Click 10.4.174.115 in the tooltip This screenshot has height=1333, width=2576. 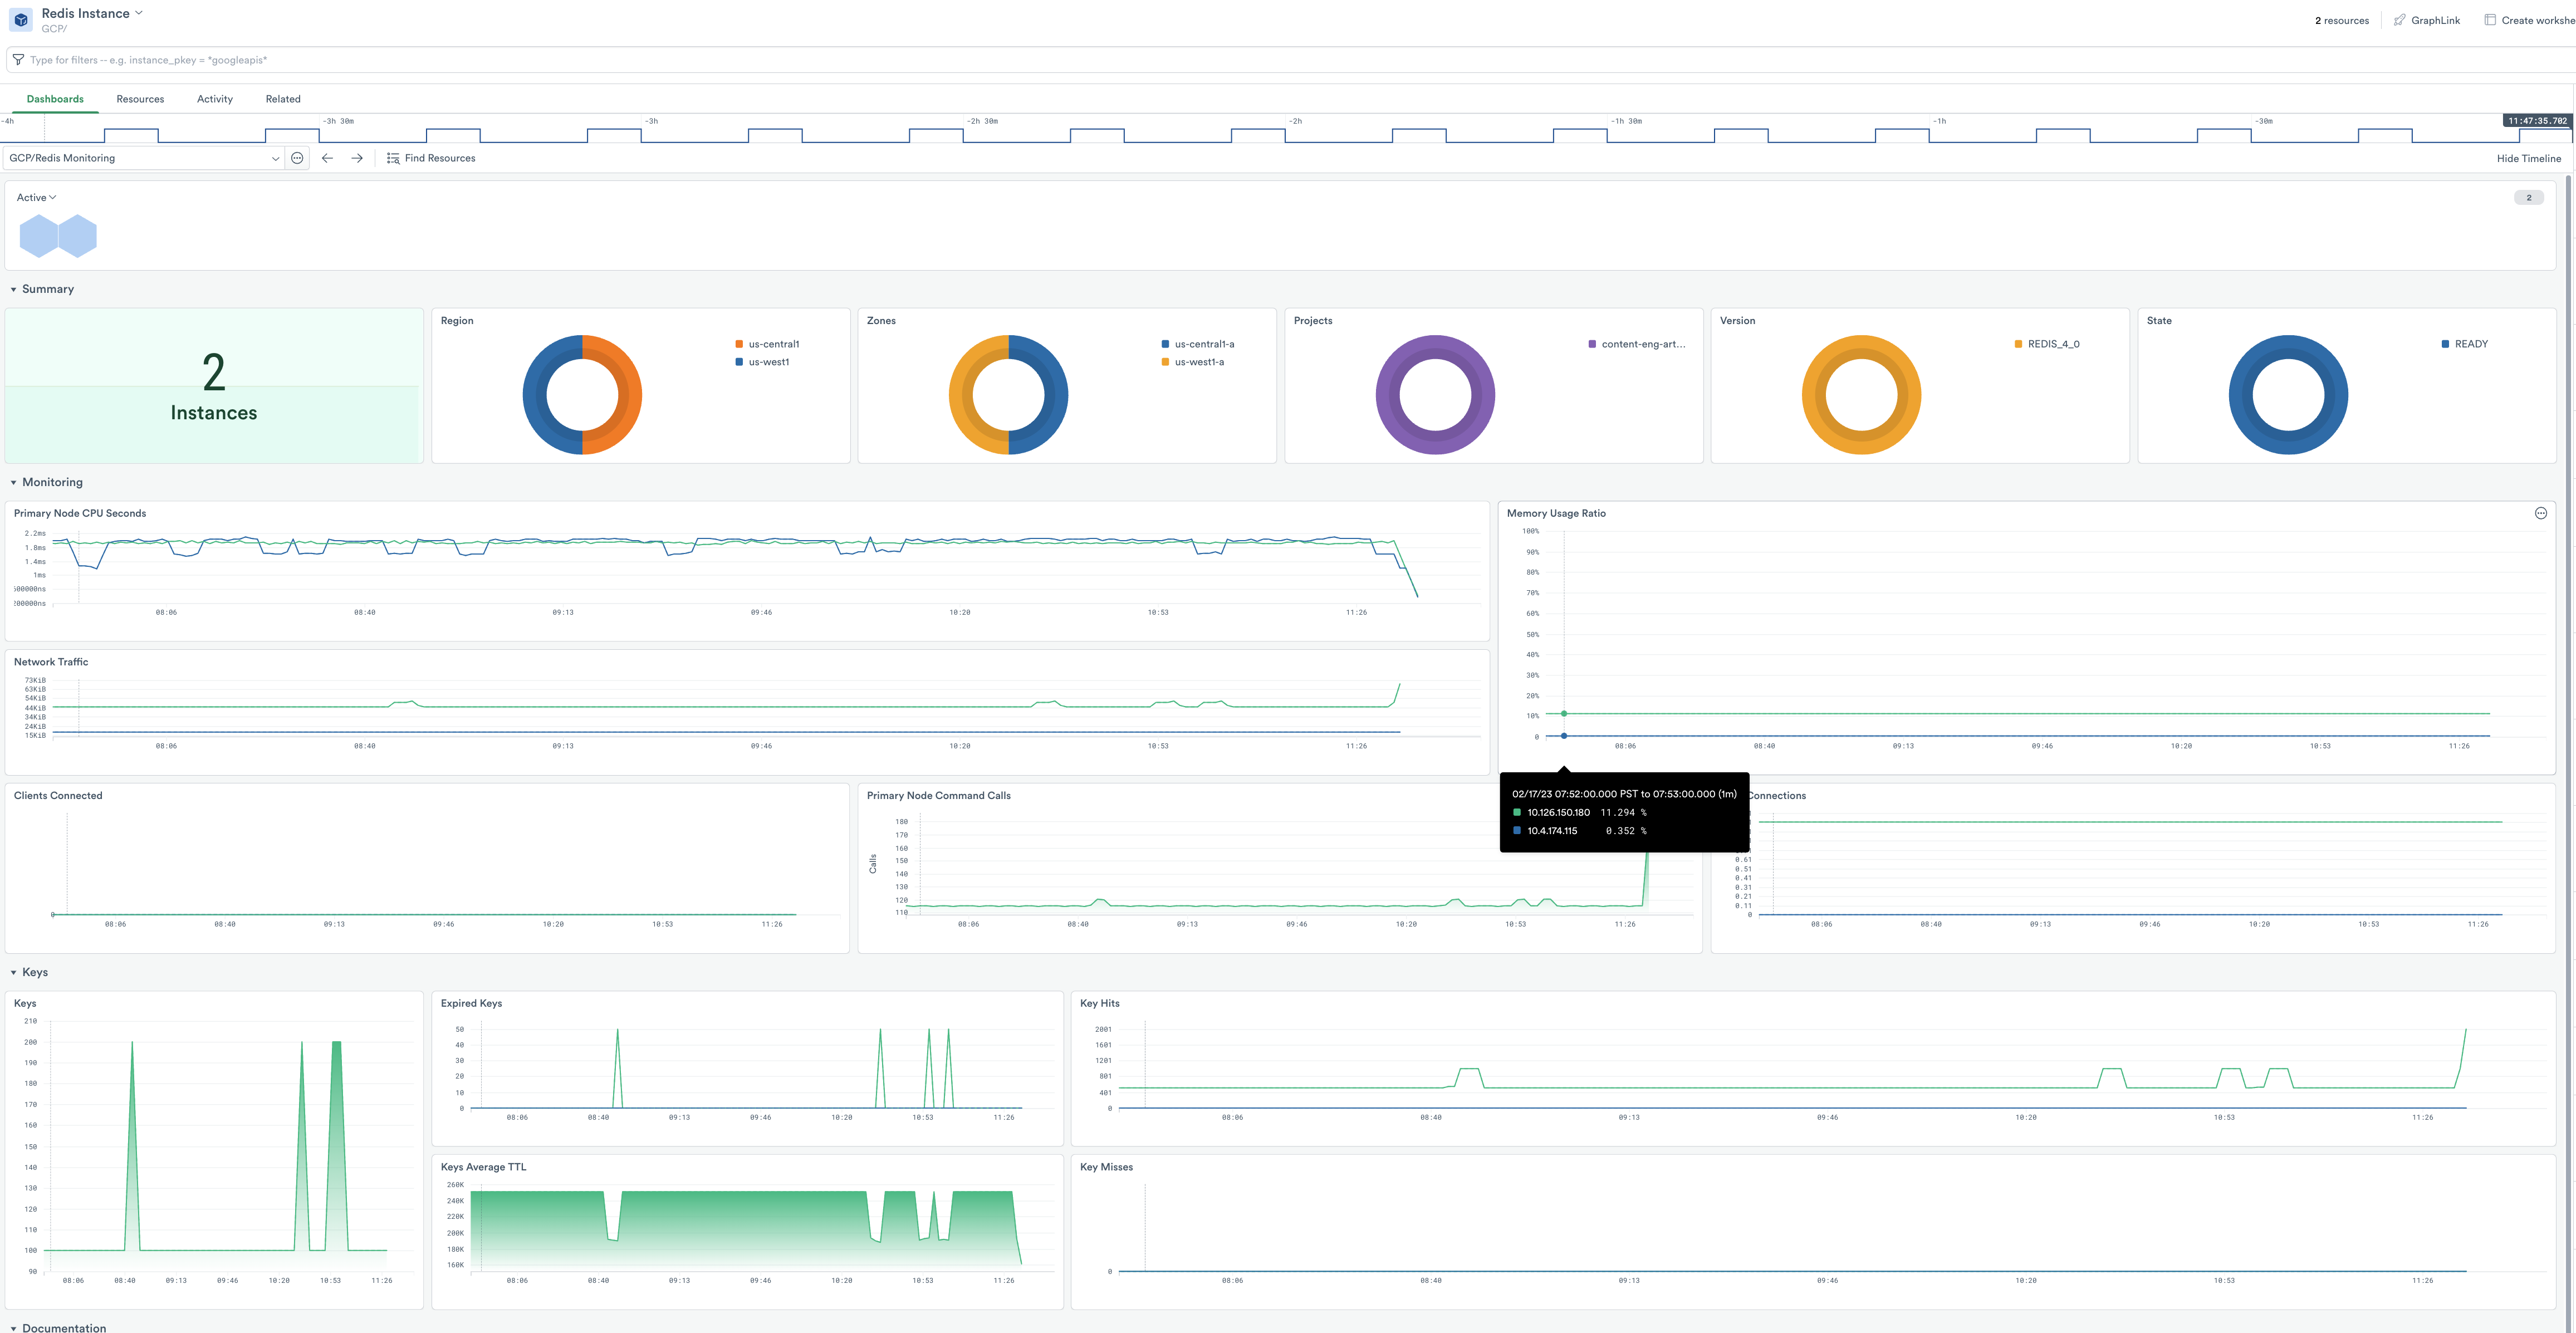[x=1552, y=831]
